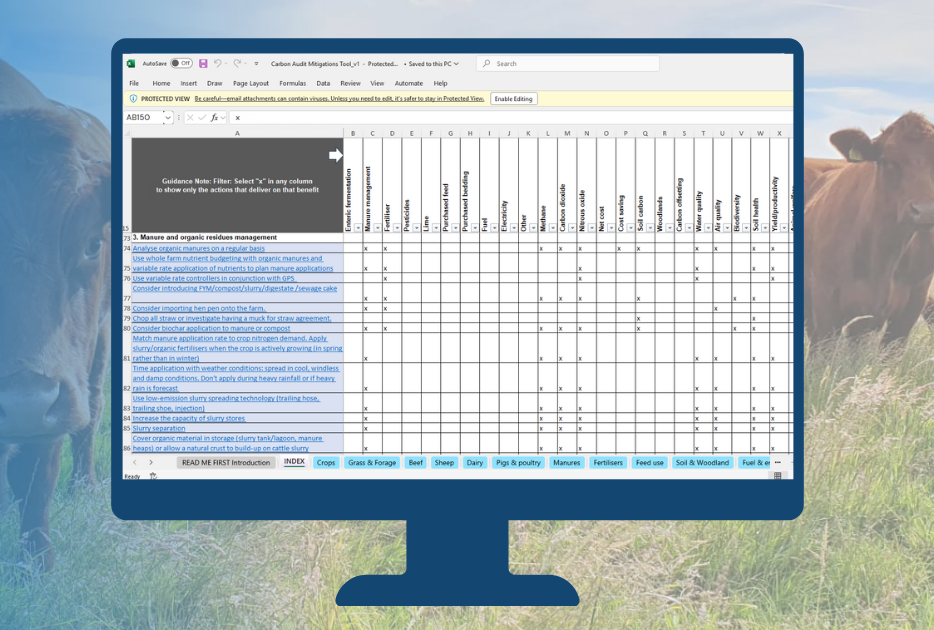934x630 pixels.
Task: Open 'Slurry separation' link
Action: [158, 428]
